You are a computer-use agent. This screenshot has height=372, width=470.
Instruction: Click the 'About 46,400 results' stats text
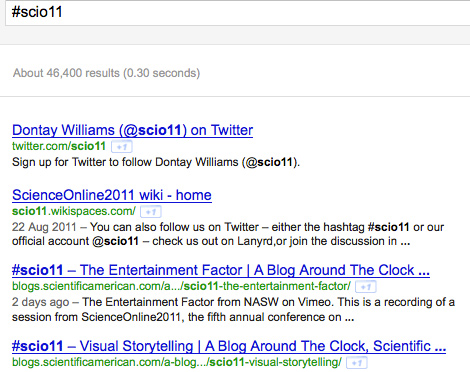pyautogui.click(x=106, y=73)
